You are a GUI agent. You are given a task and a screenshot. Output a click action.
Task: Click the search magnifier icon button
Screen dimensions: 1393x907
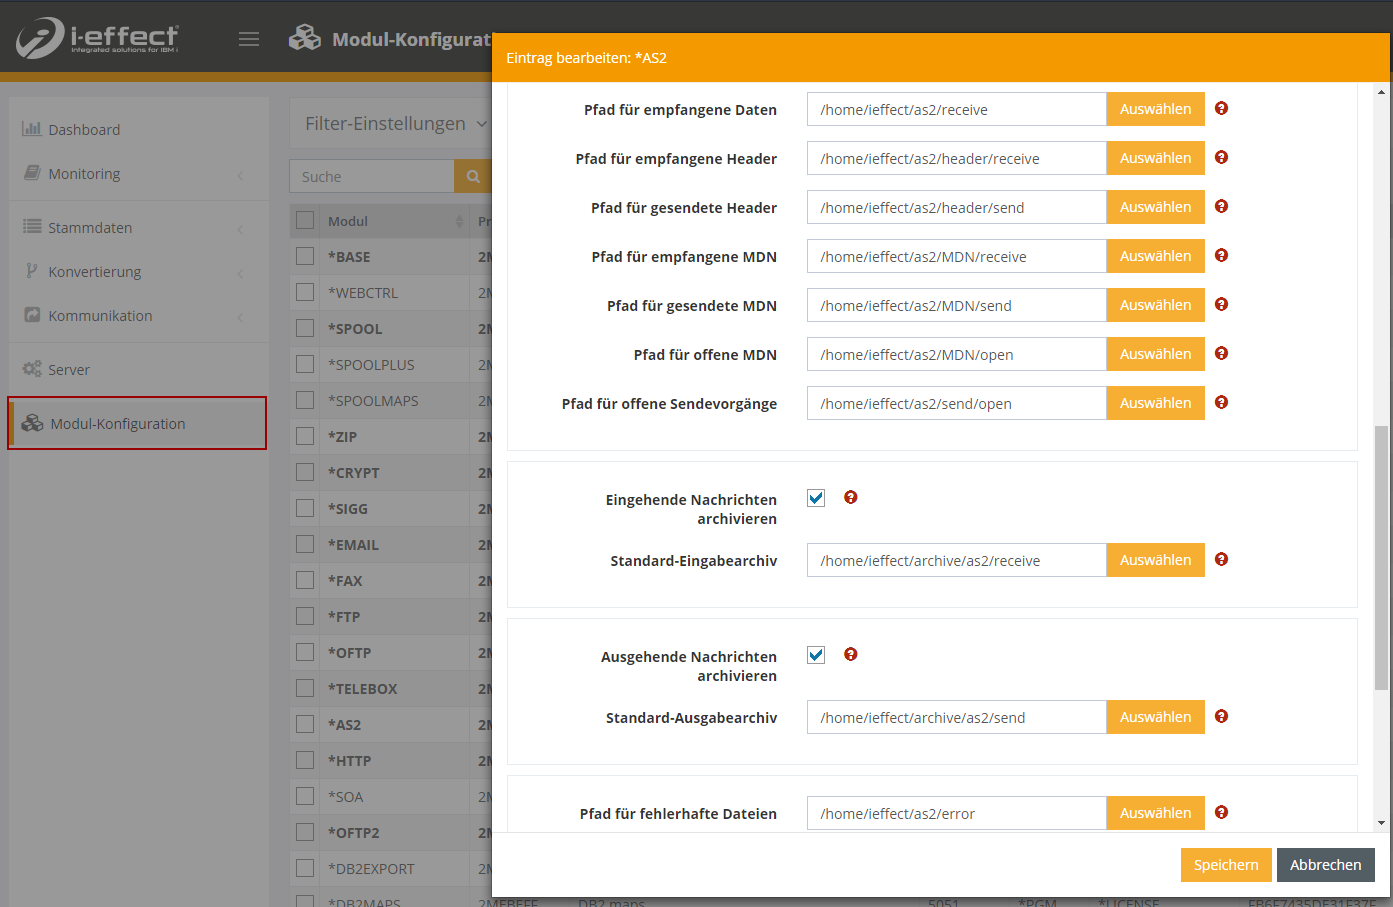473,177
